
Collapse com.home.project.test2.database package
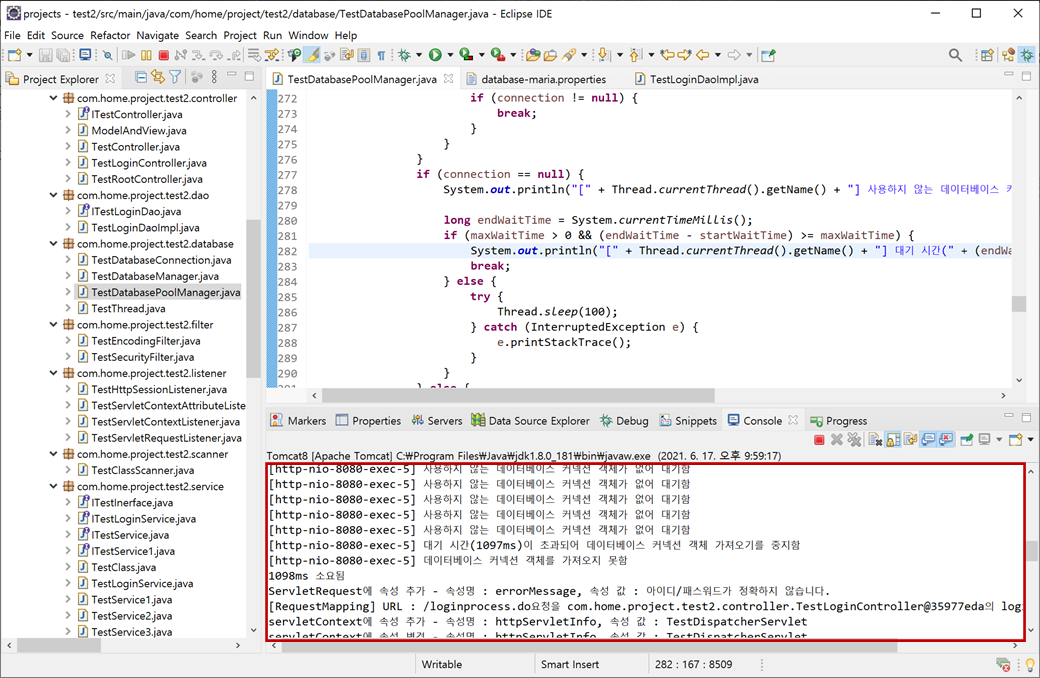(x=53, y=243)
